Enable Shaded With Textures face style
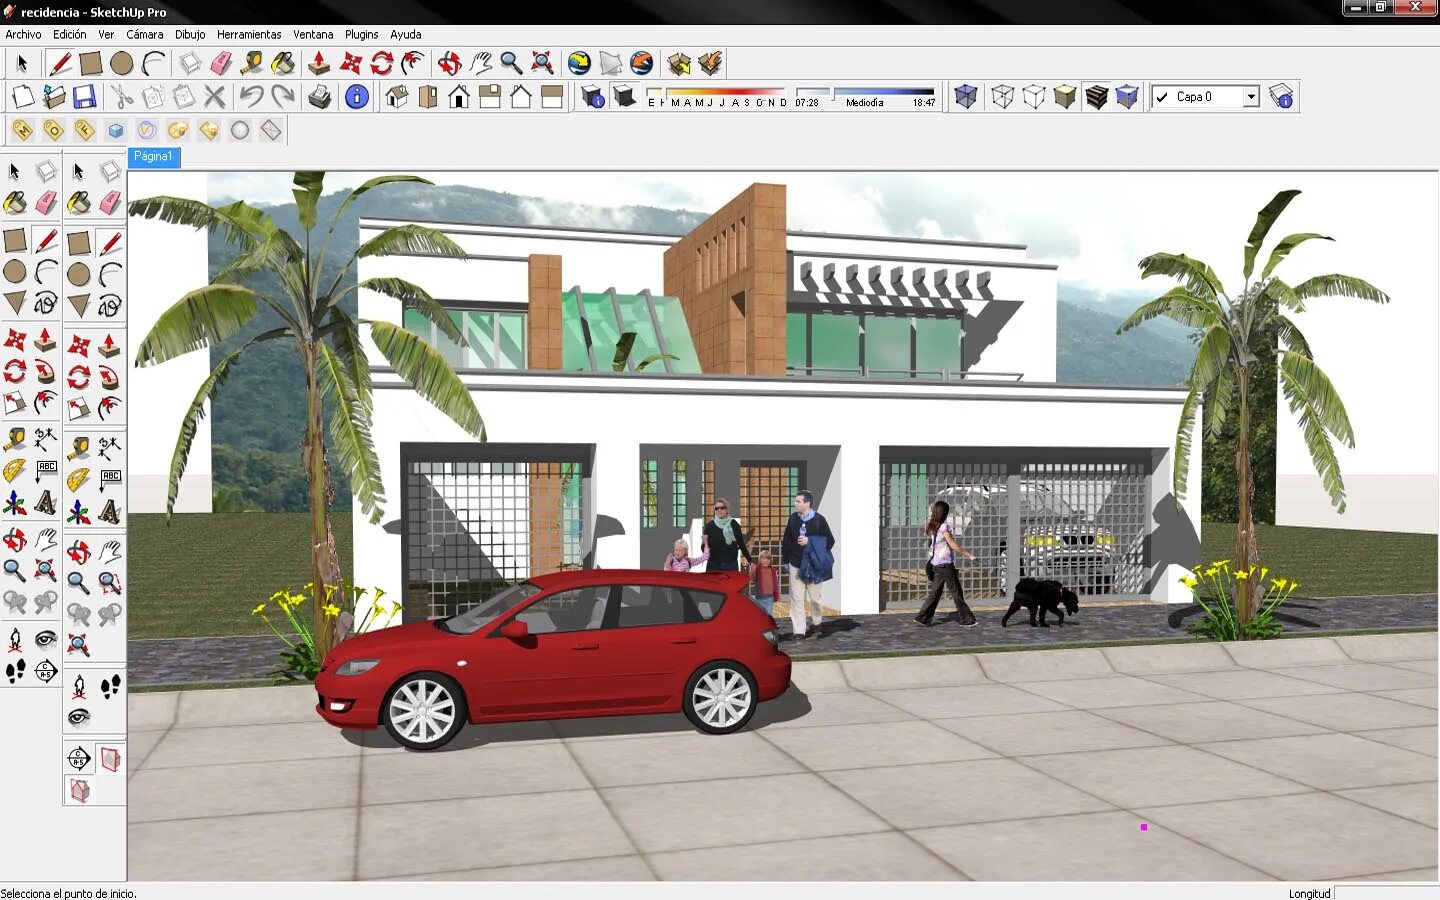The width and height of the screenshot is (1440, 900). [x=1096, y=97]
